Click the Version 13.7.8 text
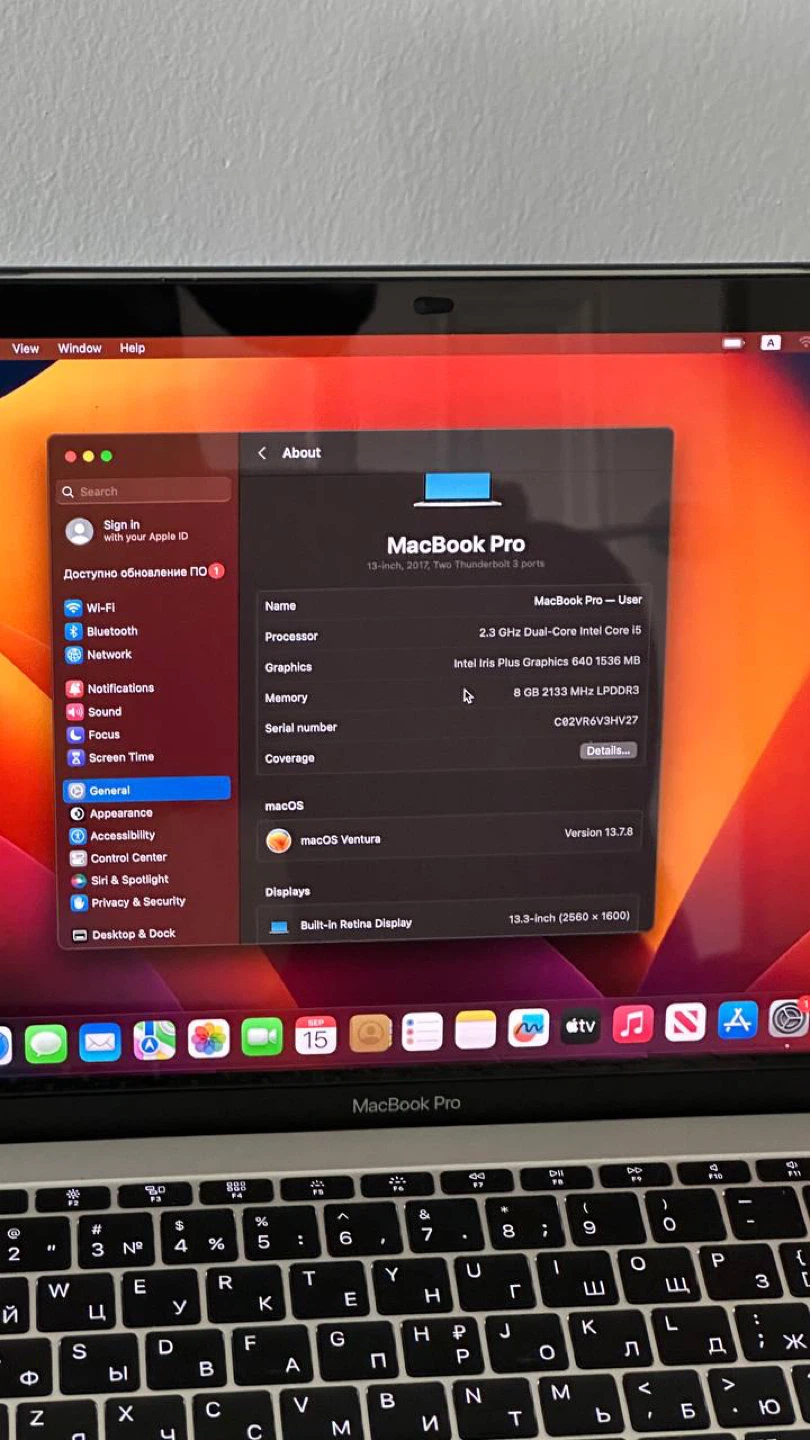810x1440 pixels. click(598, 832)
